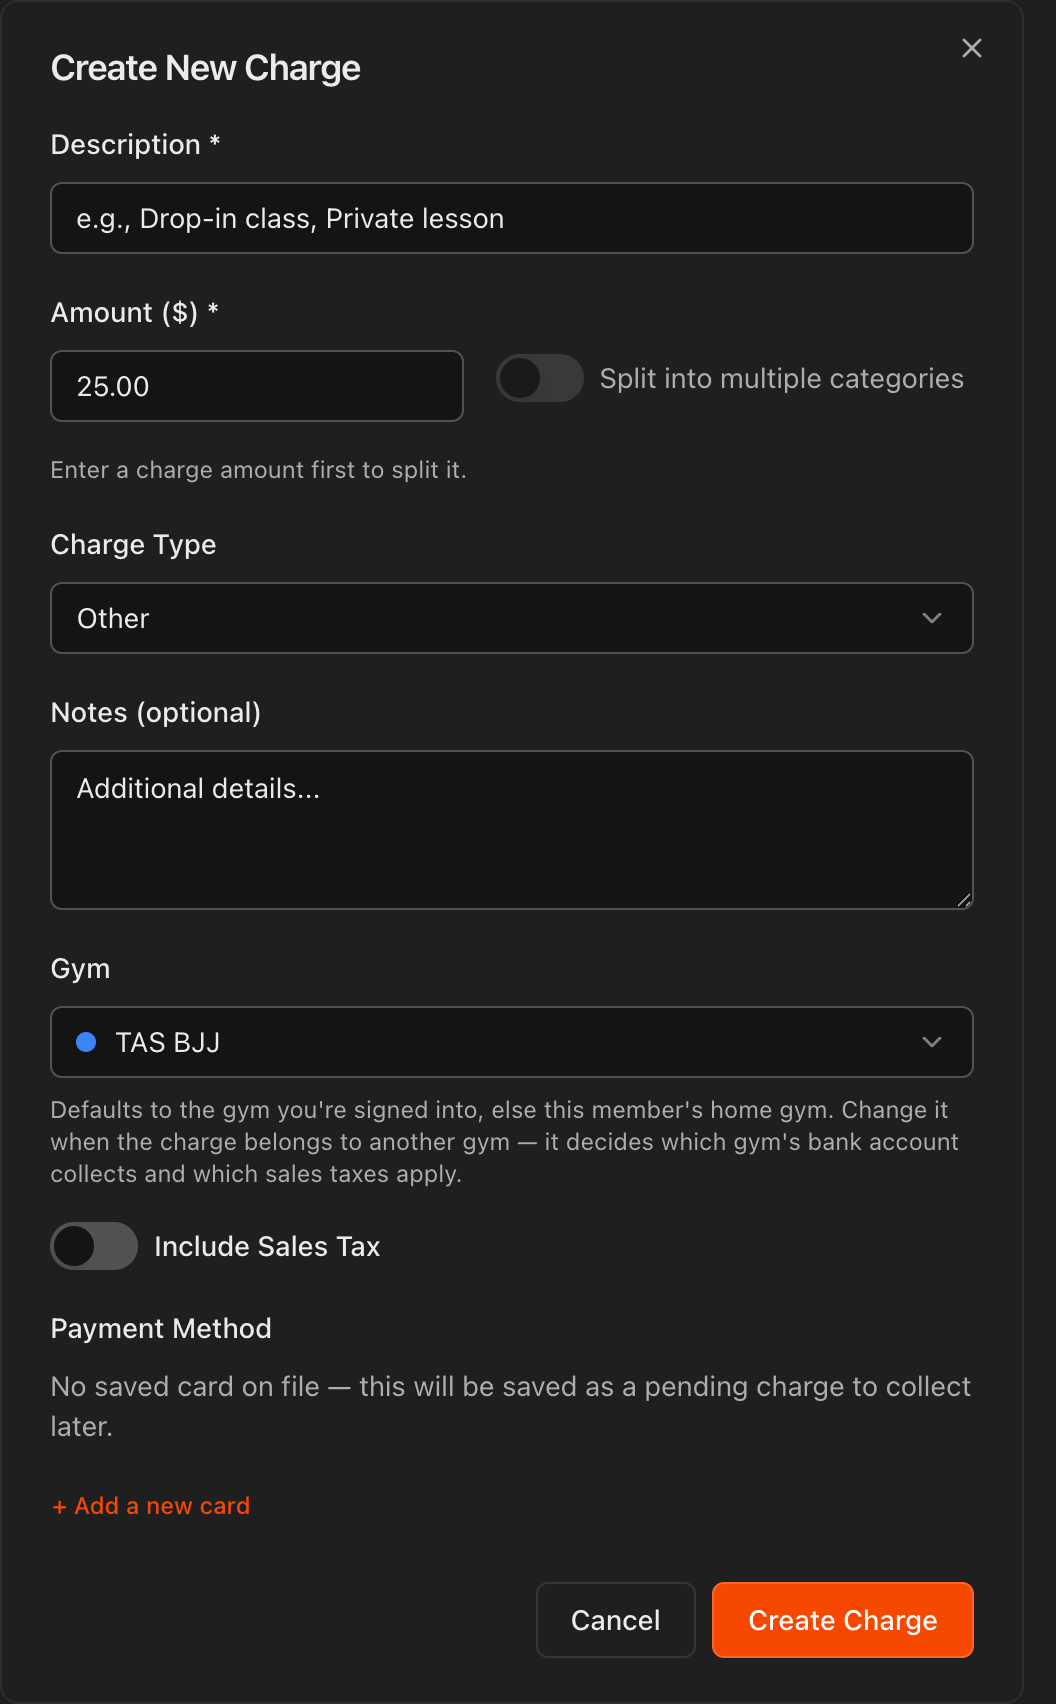
Task: Click the 'Amount ($) *' label
Action: 135,312
